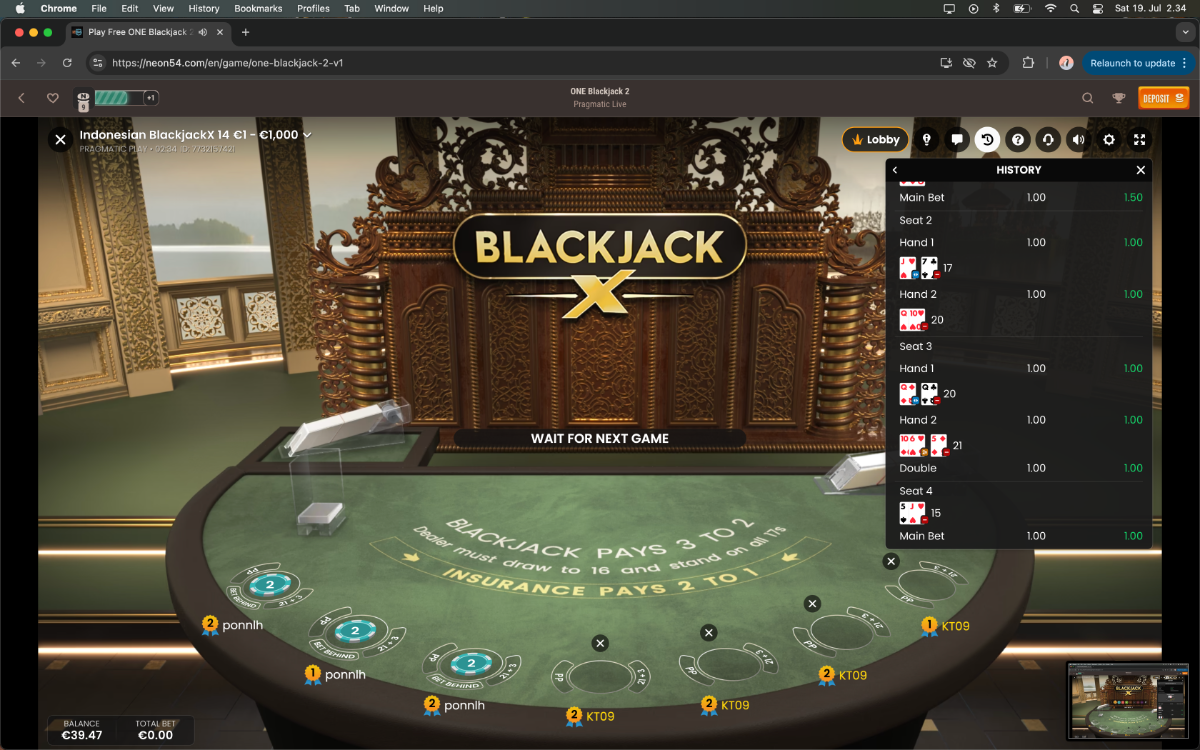The width and height of the screenshot is (1200, 750).
Task: Open the Bookmarks menu
Action: pyautogui.click(x=258, y=8)
